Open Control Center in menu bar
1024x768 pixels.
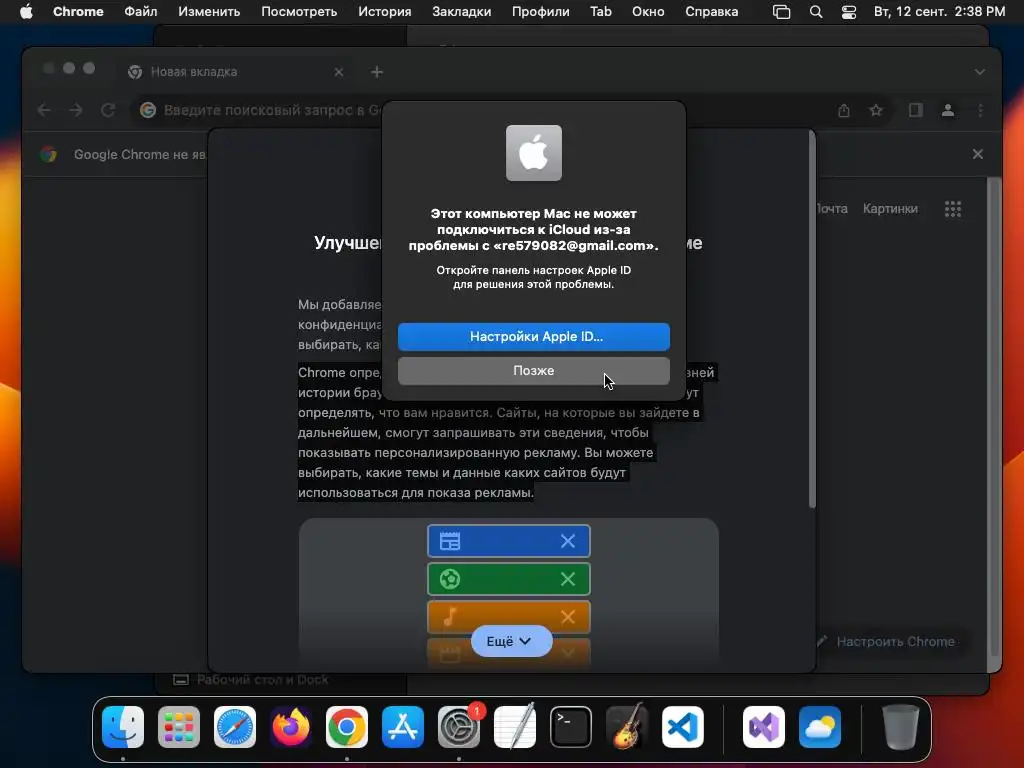(x=848, y=12)
